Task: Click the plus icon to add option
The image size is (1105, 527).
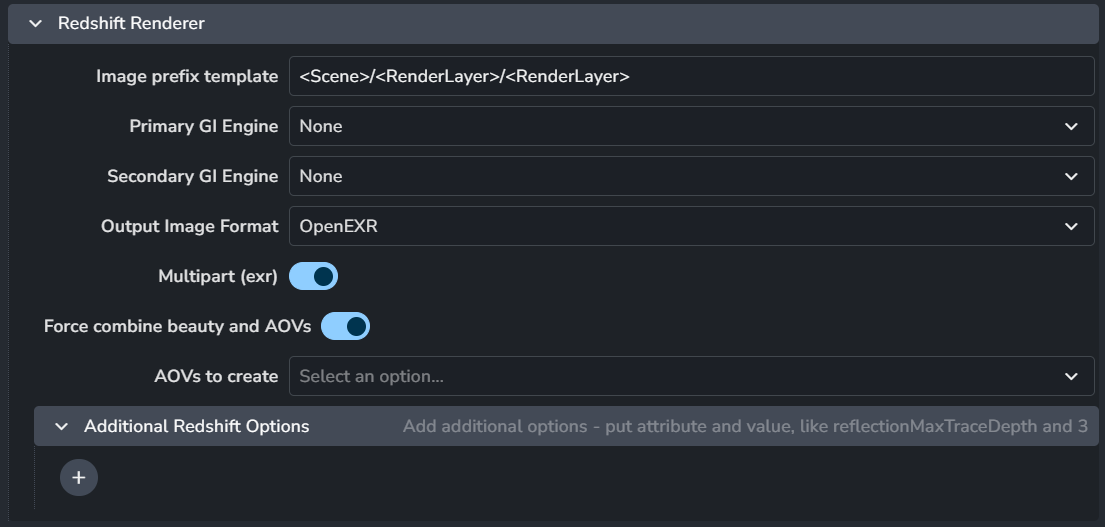Action: [x=79, y=477]
